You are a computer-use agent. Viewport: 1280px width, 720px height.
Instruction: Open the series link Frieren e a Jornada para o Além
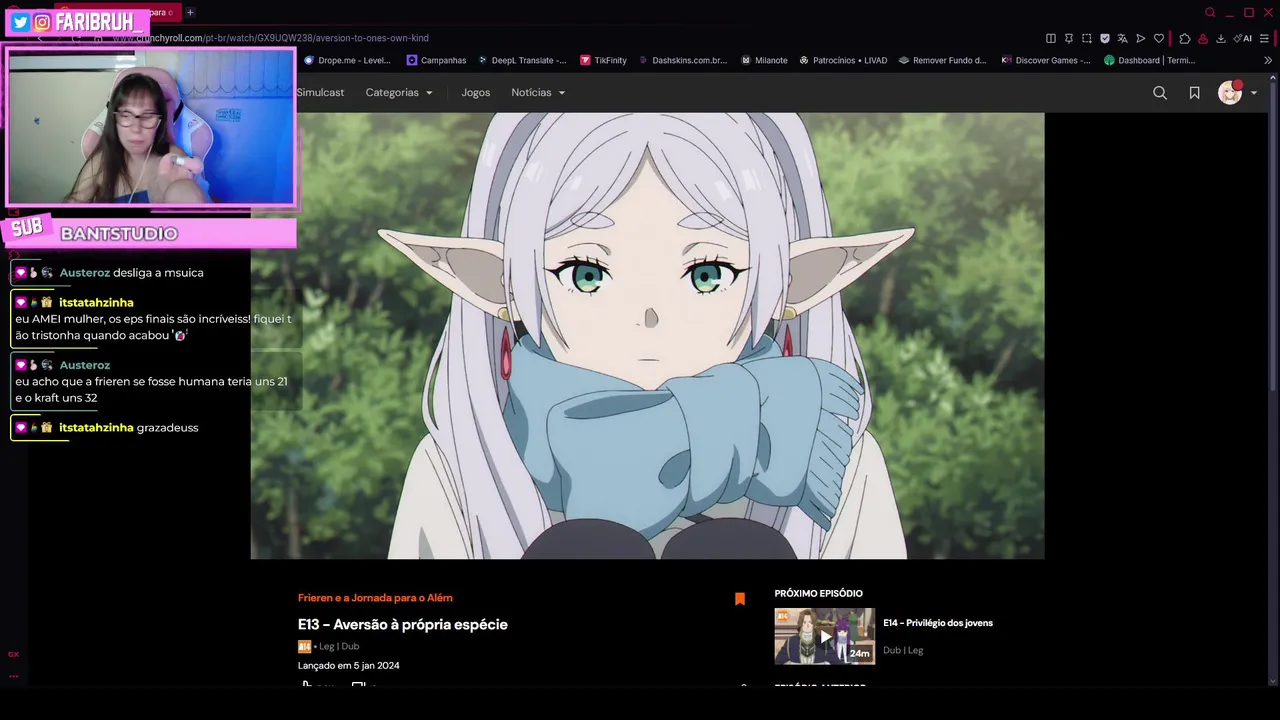(x=375, y=598)
